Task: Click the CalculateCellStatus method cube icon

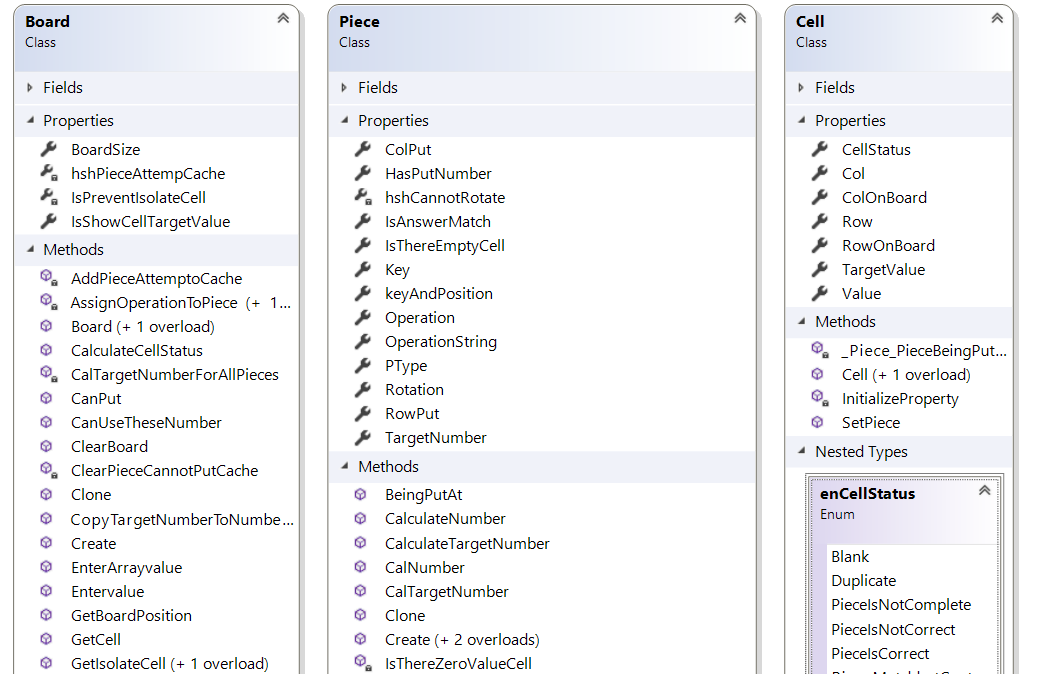Action: [x=46, y=350]
